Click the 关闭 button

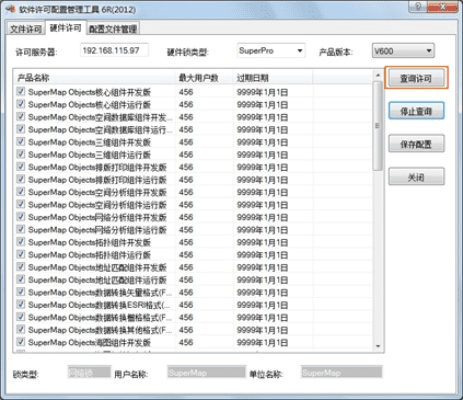click(416, 176)
